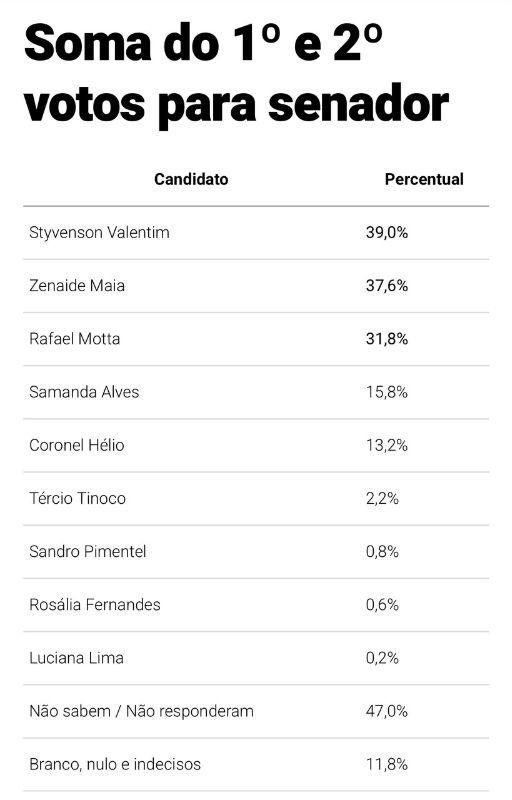Click Branco, nulo e indecisos row
The width and height of the screenshot is (512, 800).
click(256, 764)
